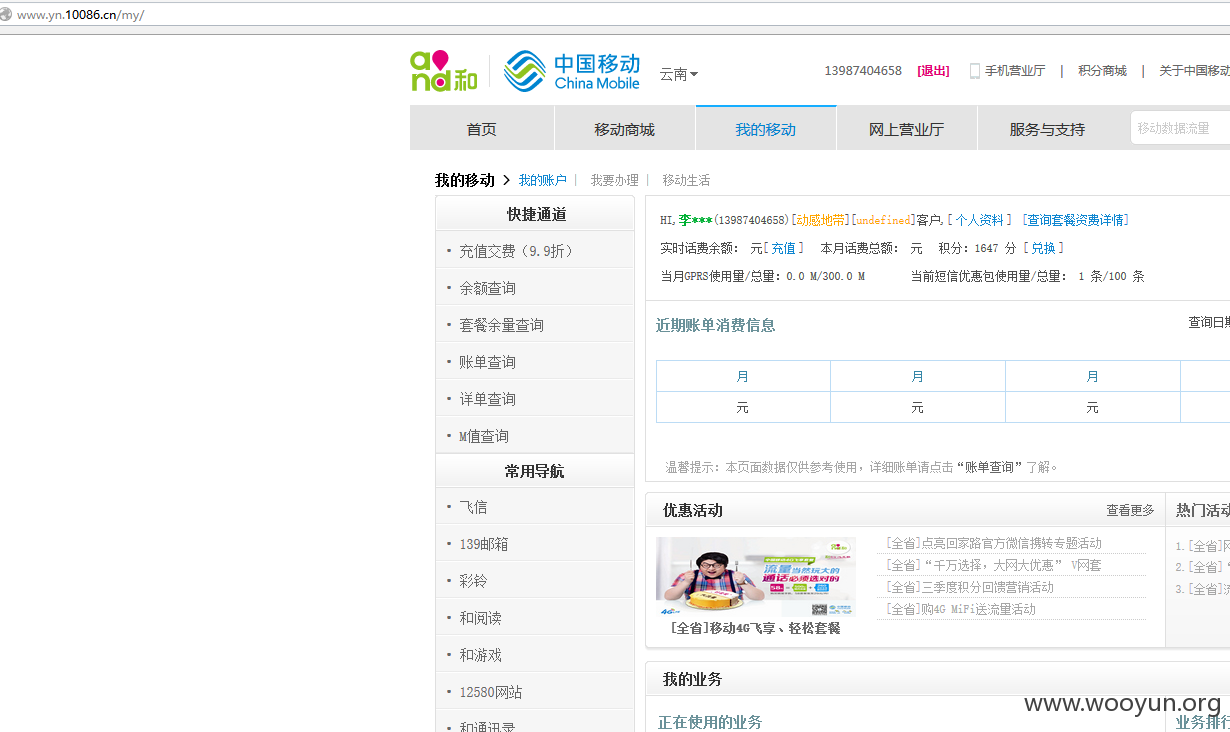Open 点亮回家路官方微信携转专题活动 link
This screenshot has height=732, width=1230.
pyautogui.click(x=993, y=543)
